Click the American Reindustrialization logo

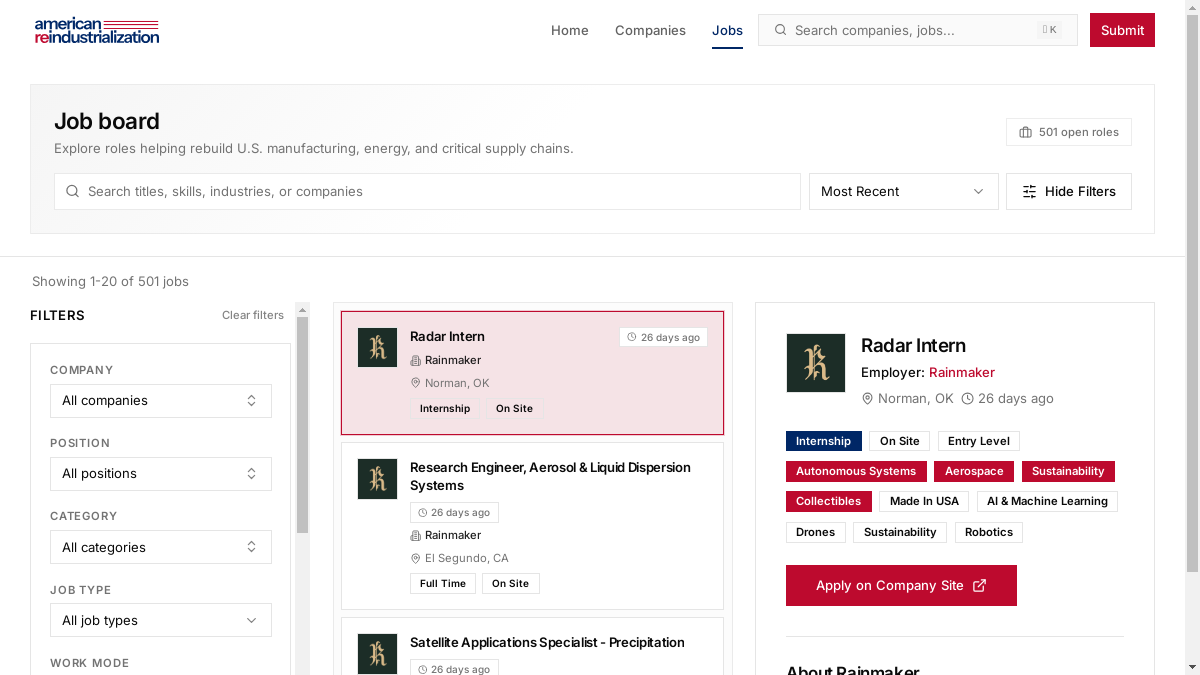click(97, 30)
